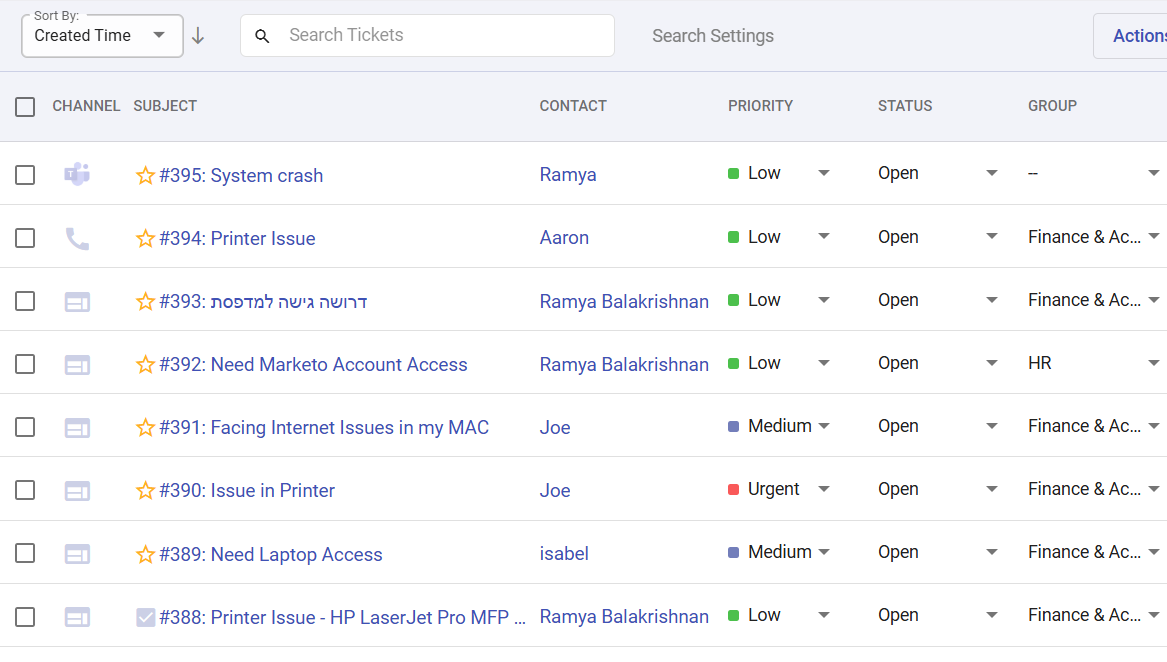This screenshot has height=662, width=1167.
Task: Select the checkbox for ticket #390
Action: pos(25,490)
